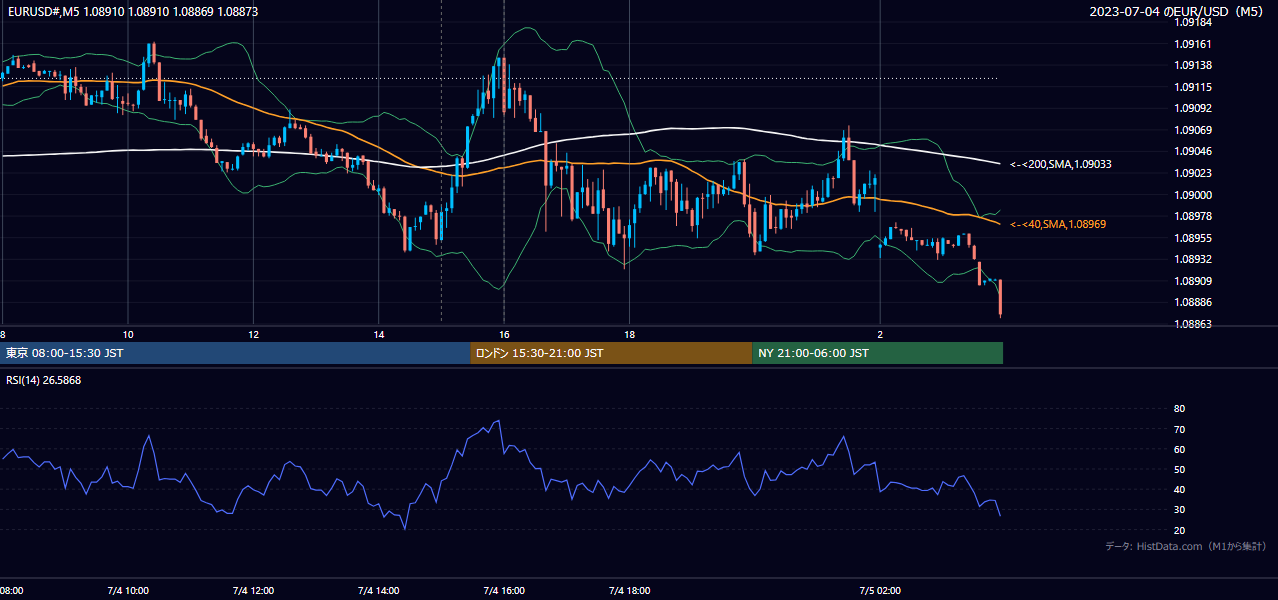Click the 7/4 14:00 time axis label
This screenshot has height=600, width=1278.
[378, 590]
